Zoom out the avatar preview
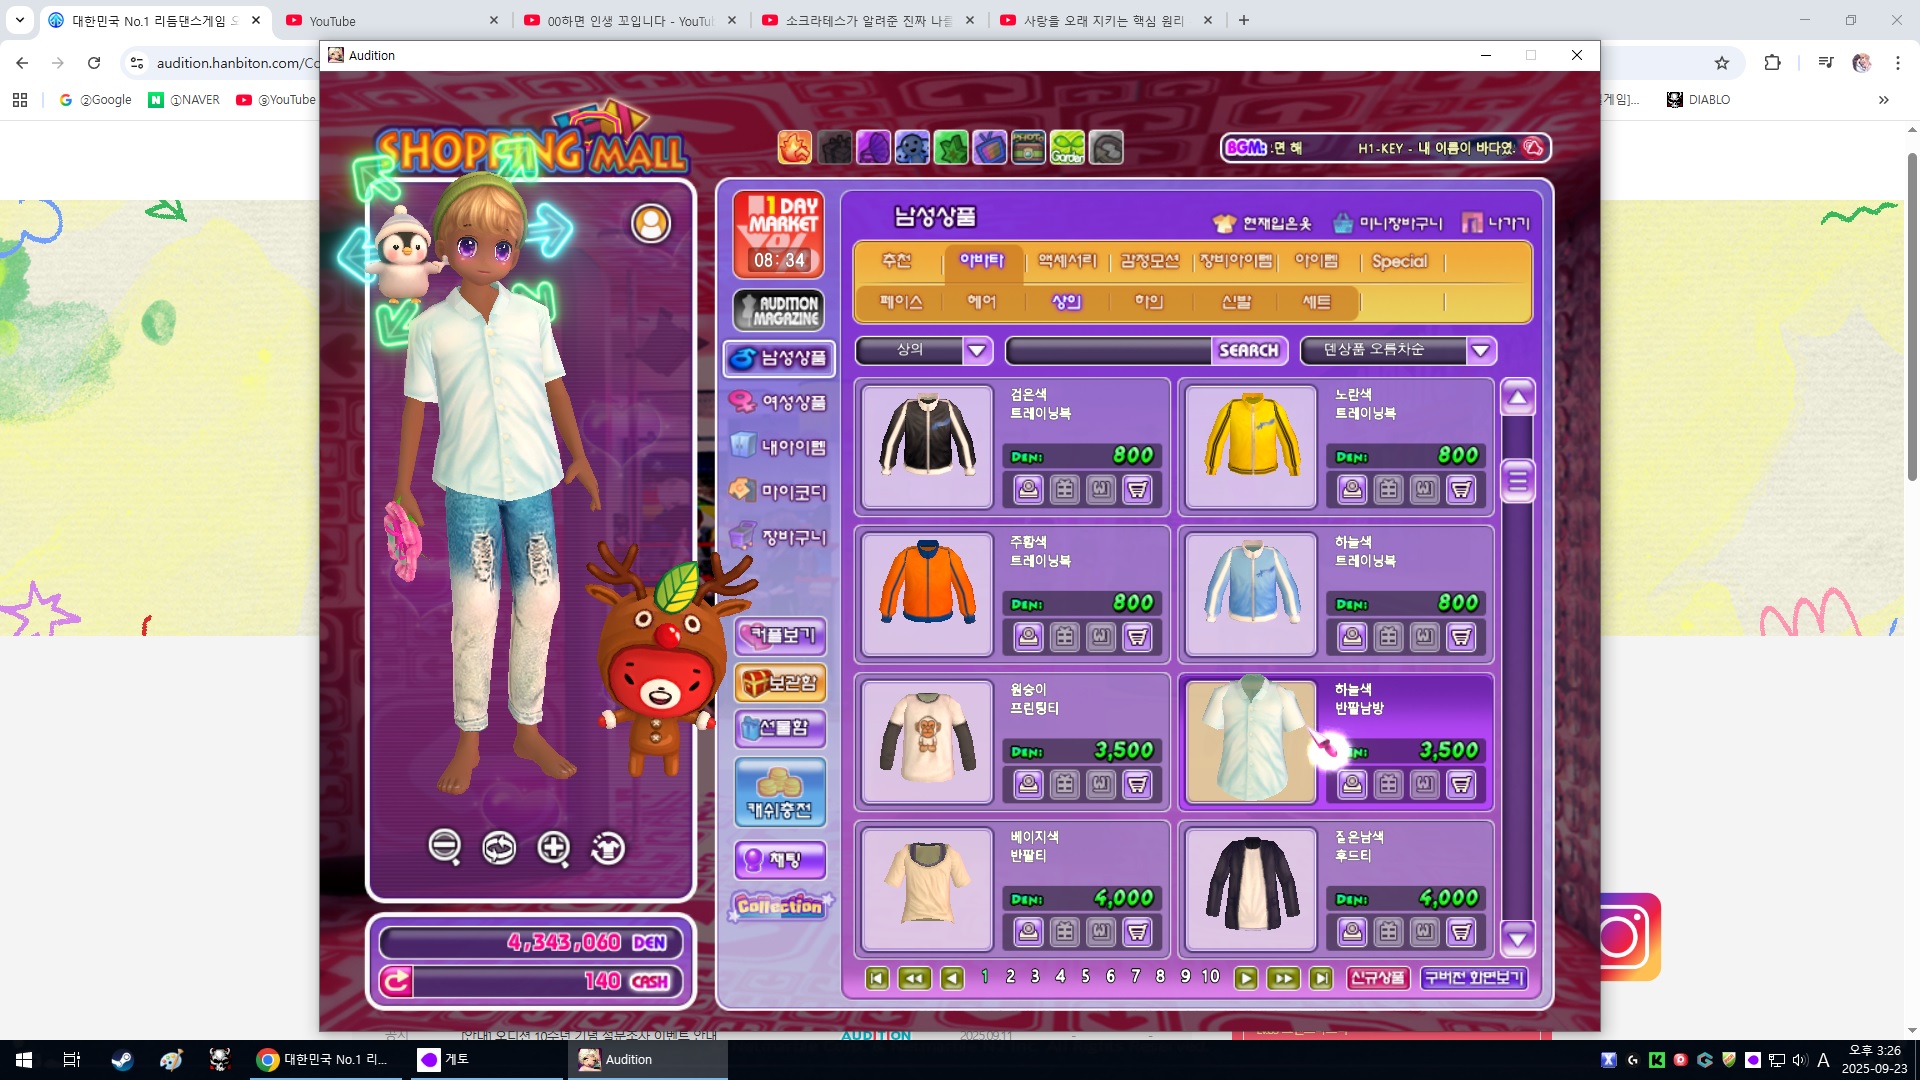Image resolution: width=1920 pixels, height=1080 pixels. 444,847
